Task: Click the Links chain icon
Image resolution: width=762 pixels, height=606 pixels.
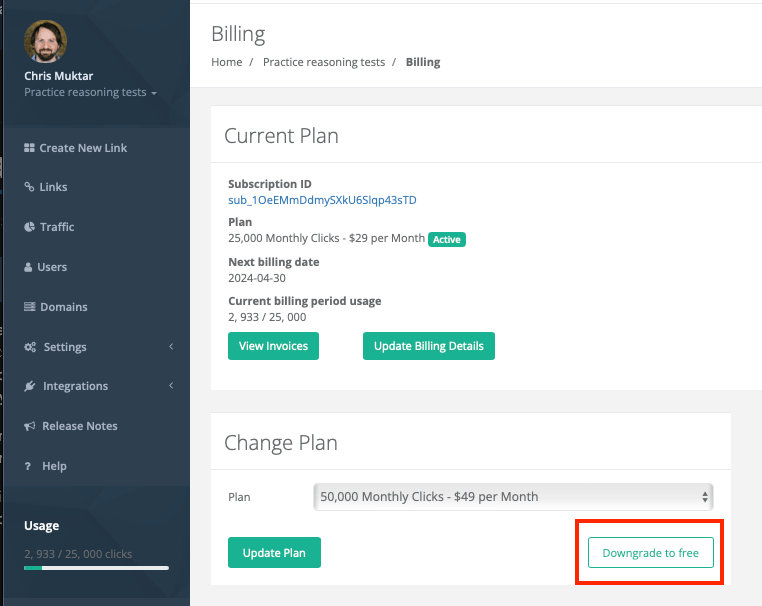Action: tap(30, 187)
